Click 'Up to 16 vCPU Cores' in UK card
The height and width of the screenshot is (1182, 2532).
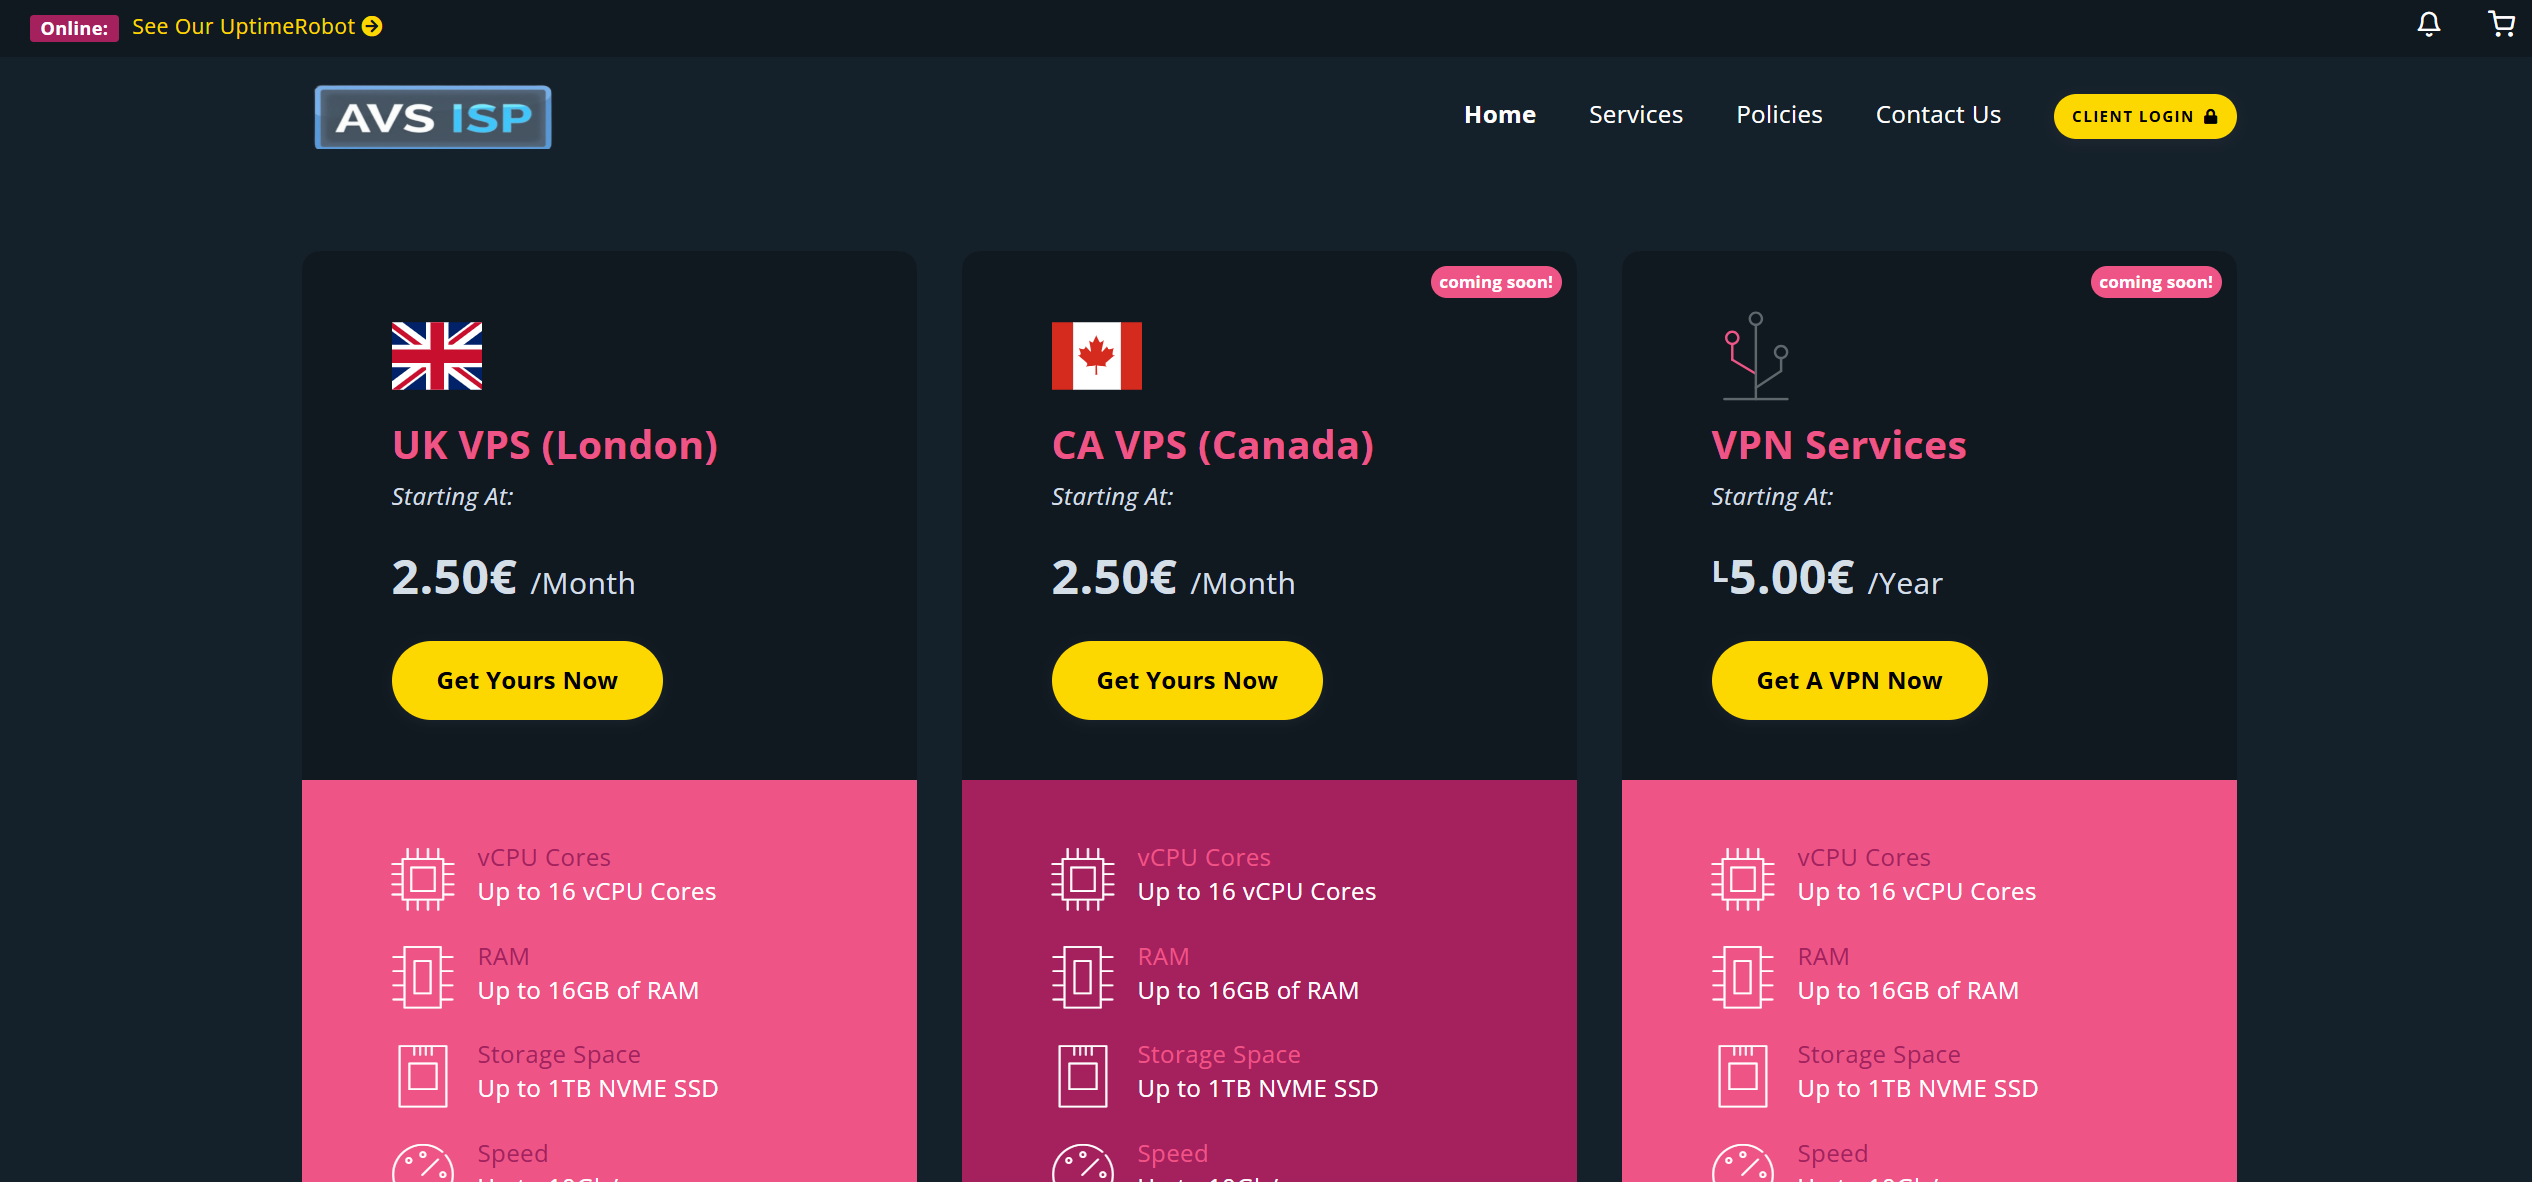click(x=597, y=892)
